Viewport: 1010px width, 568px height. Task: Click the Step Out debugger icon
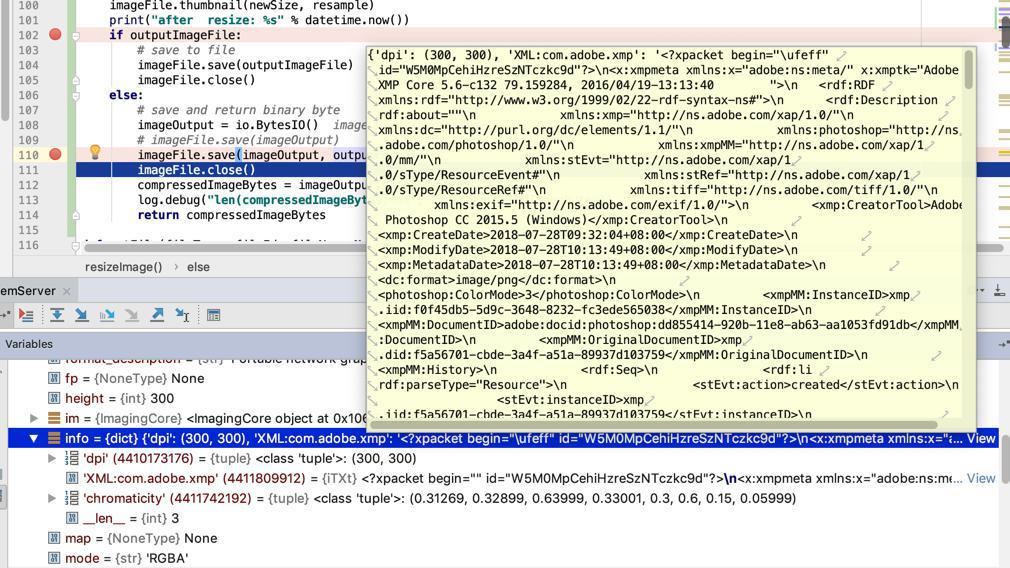point(157,315)
